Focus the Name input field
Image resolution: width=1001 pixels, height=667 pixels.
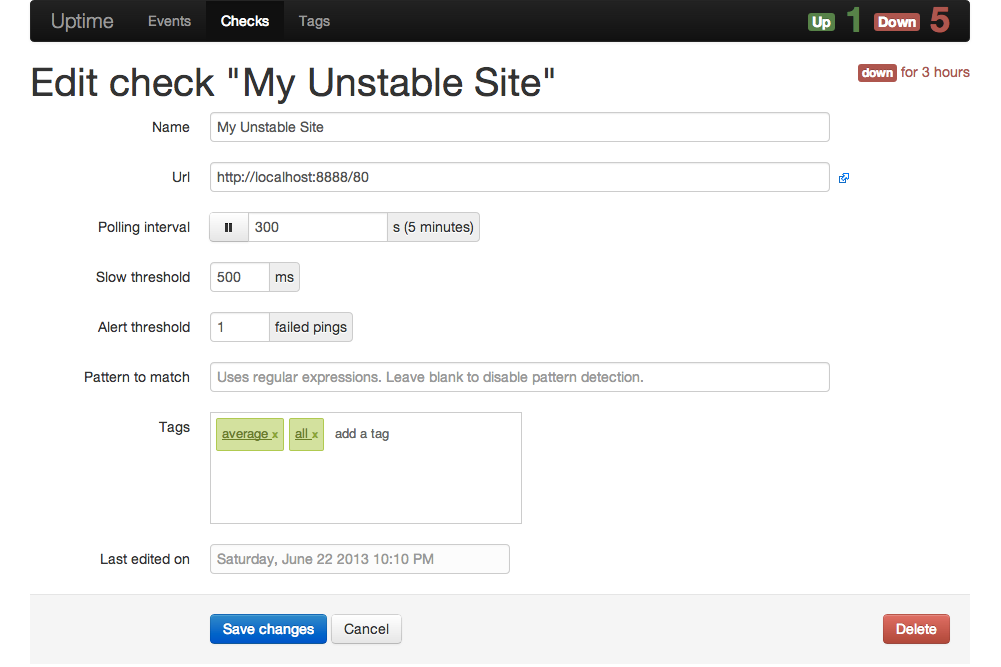(520, 127)
